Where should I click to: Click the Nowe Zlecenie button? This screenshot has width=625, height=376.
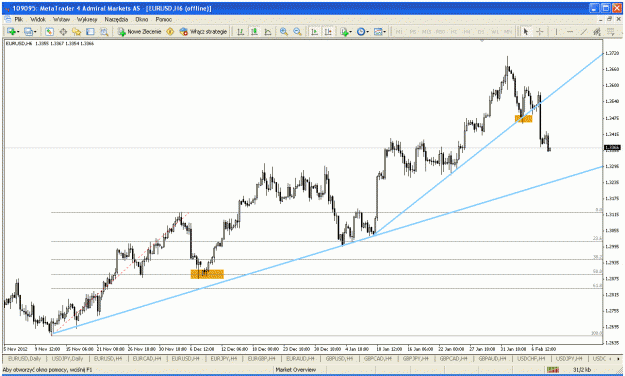pyautogui.click(x=140, y=31)
